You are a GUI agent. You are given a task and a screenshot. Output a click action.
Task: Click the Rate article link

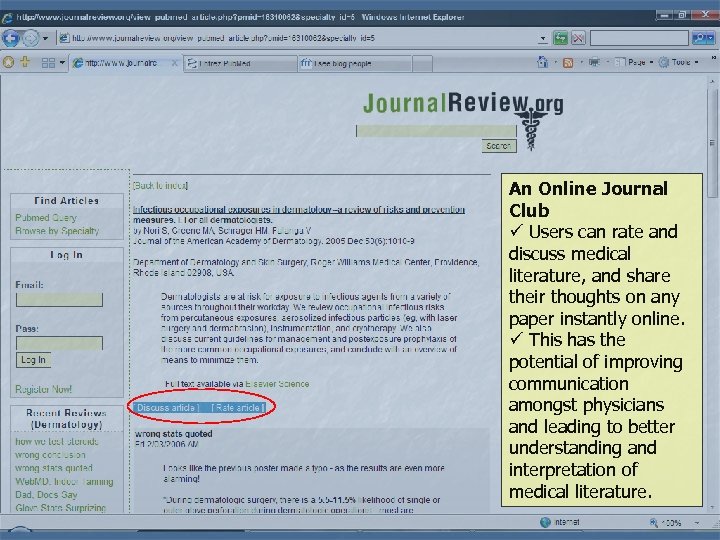238,407
